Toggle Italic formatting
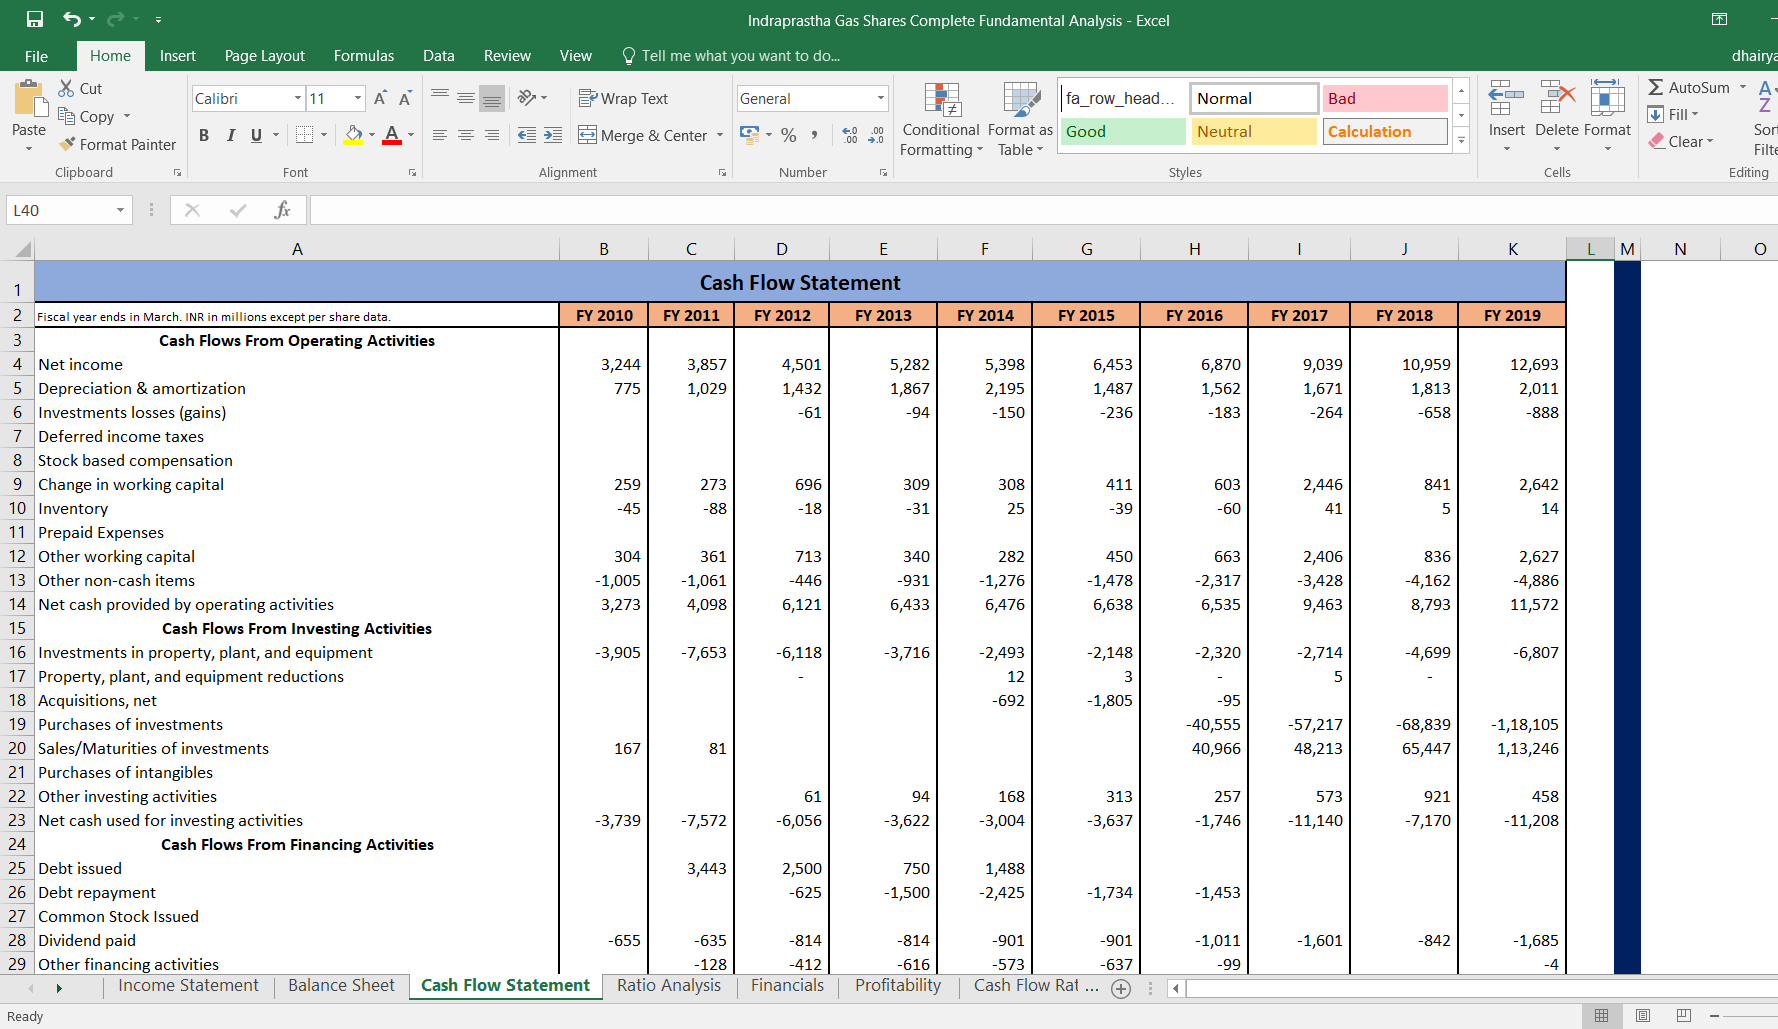This screenshot has height=1029, width=1778. coord(230,135)
